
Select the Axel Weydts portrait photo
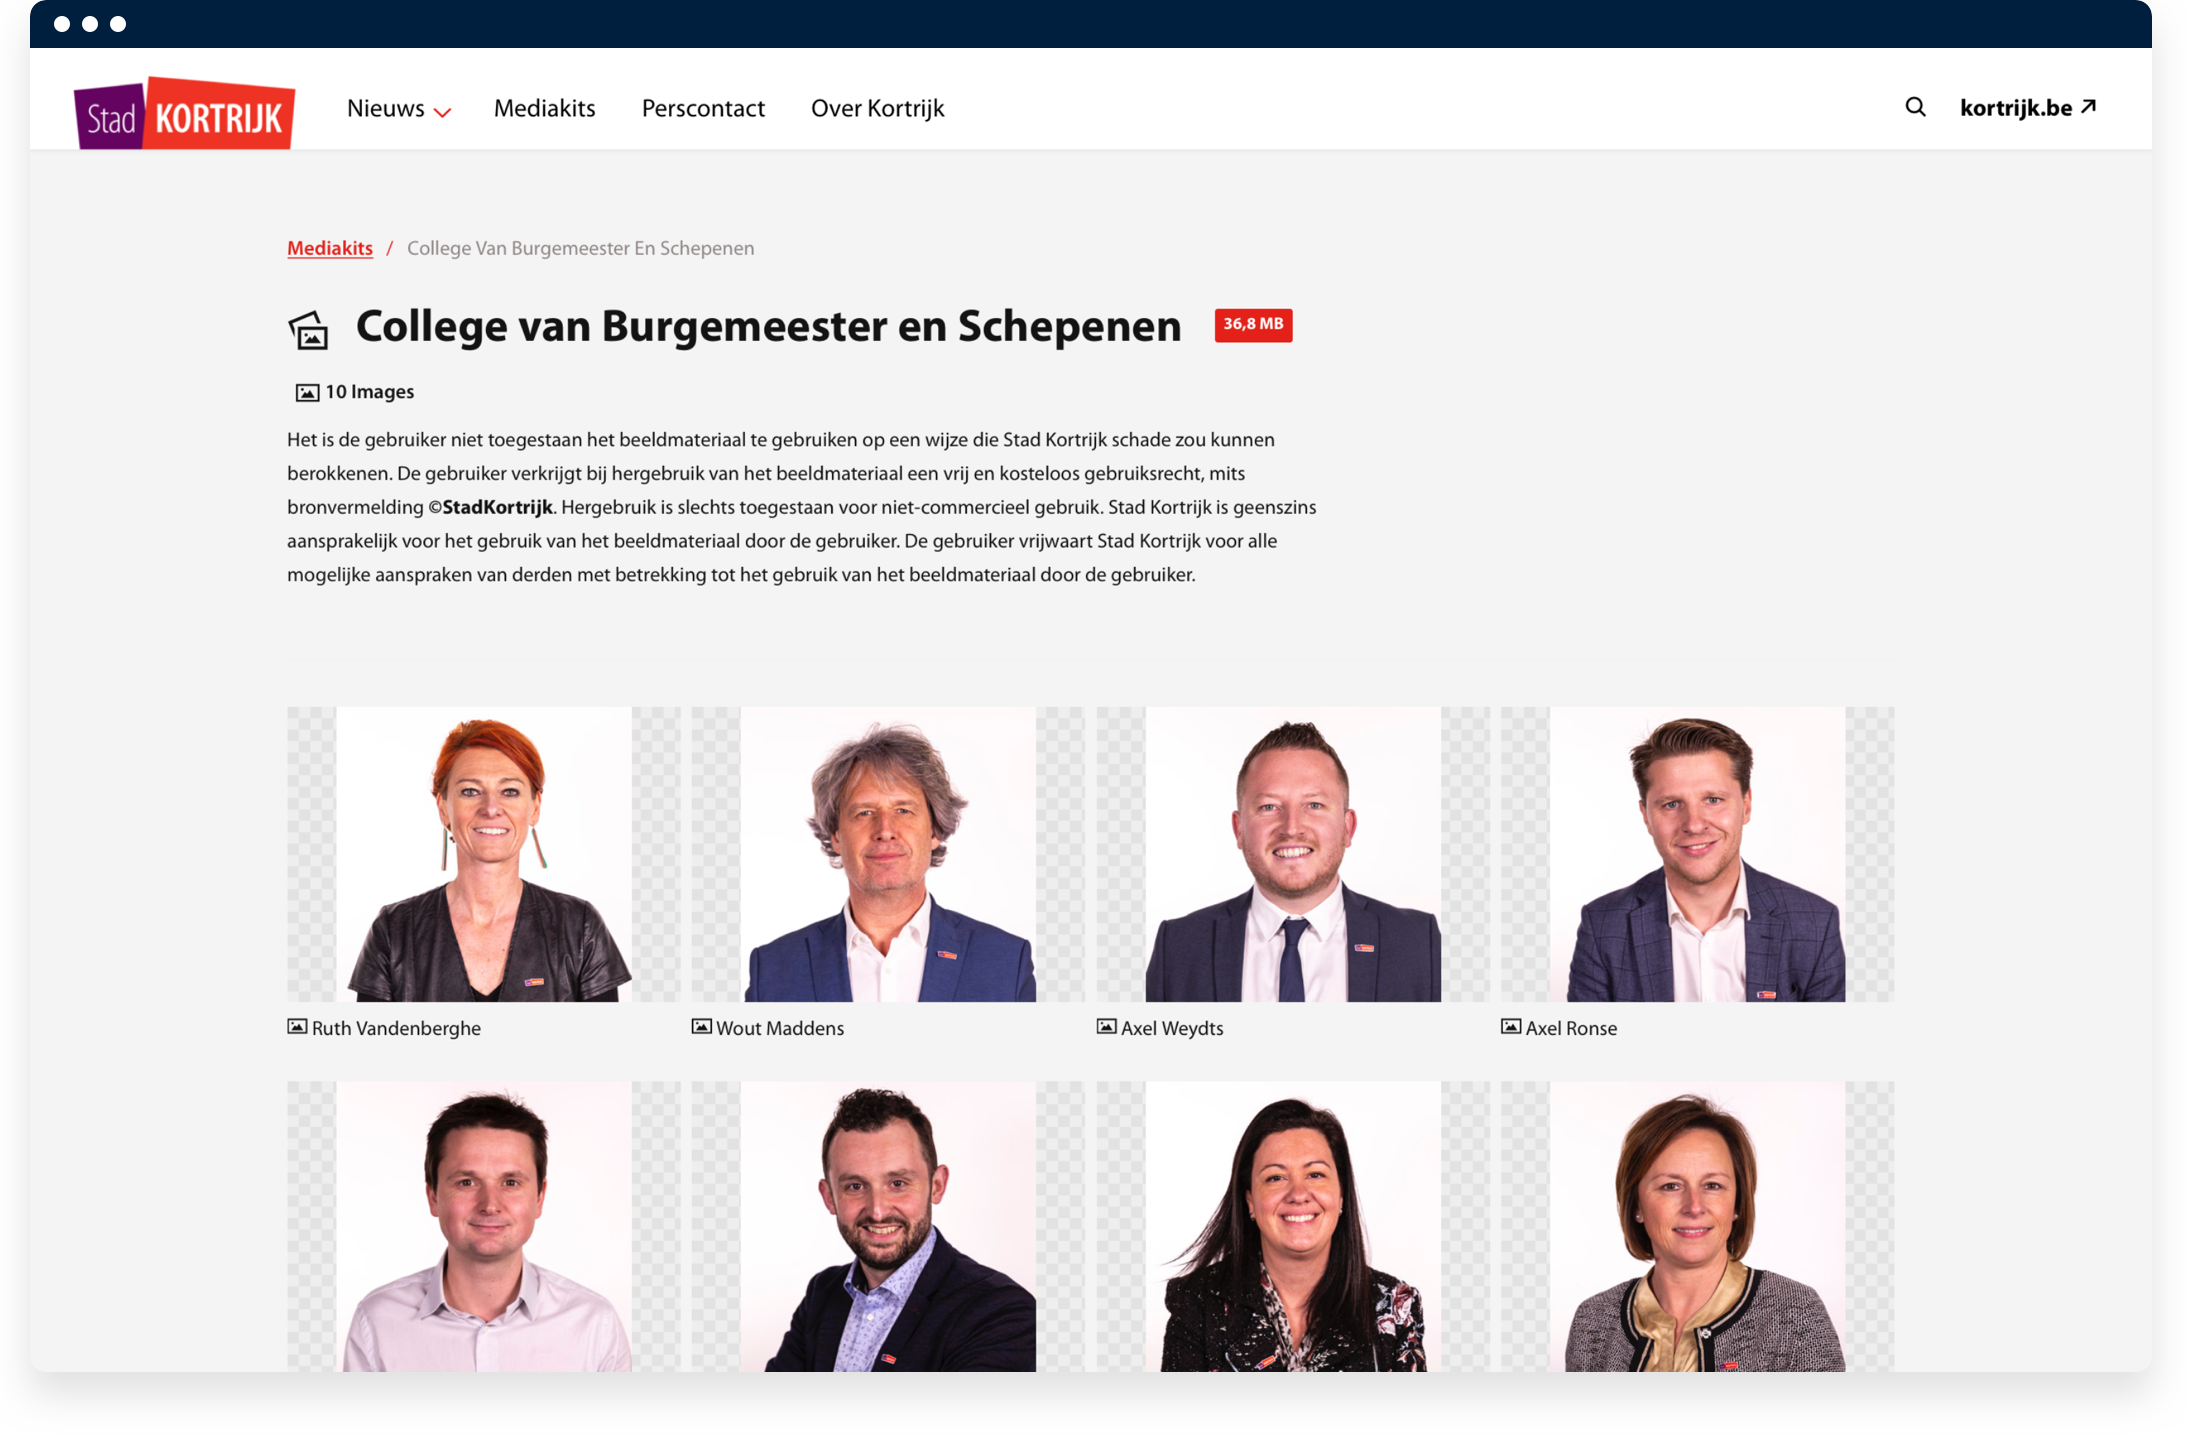click(1293, 854)
